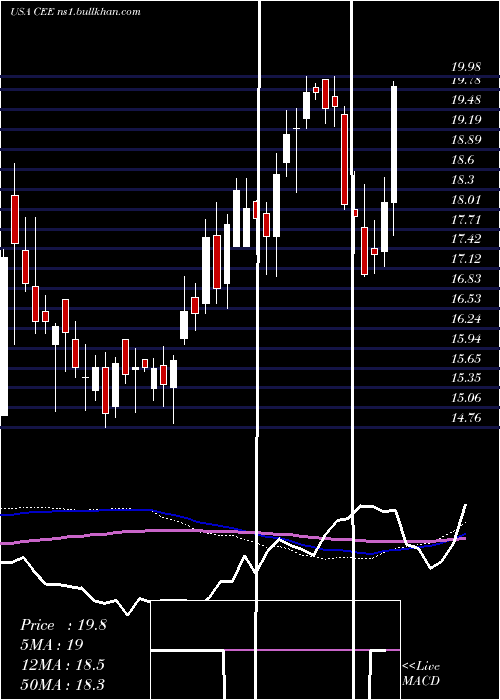500x700 pixels.
Task: Click the 15.06 price axis label
Action: pyautogui.click(x=466, y=398)
